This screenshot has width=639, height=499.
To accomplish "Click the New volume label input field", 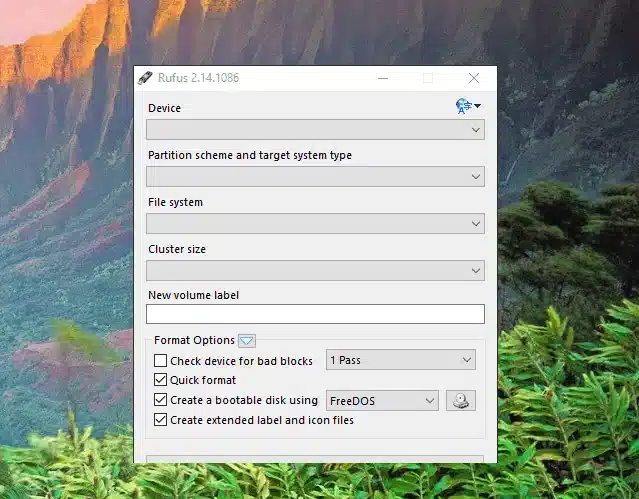I will [315, 314].
